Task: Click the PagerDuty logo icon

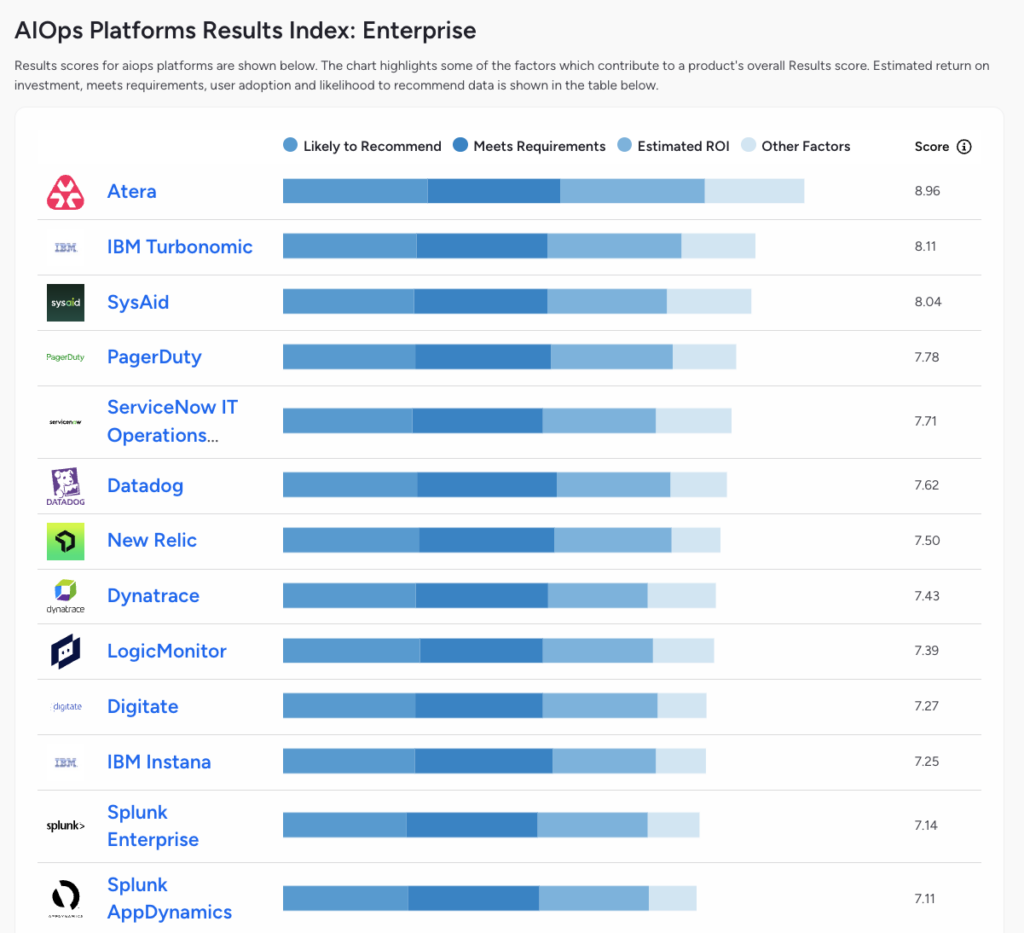Action: coord(65,357)
